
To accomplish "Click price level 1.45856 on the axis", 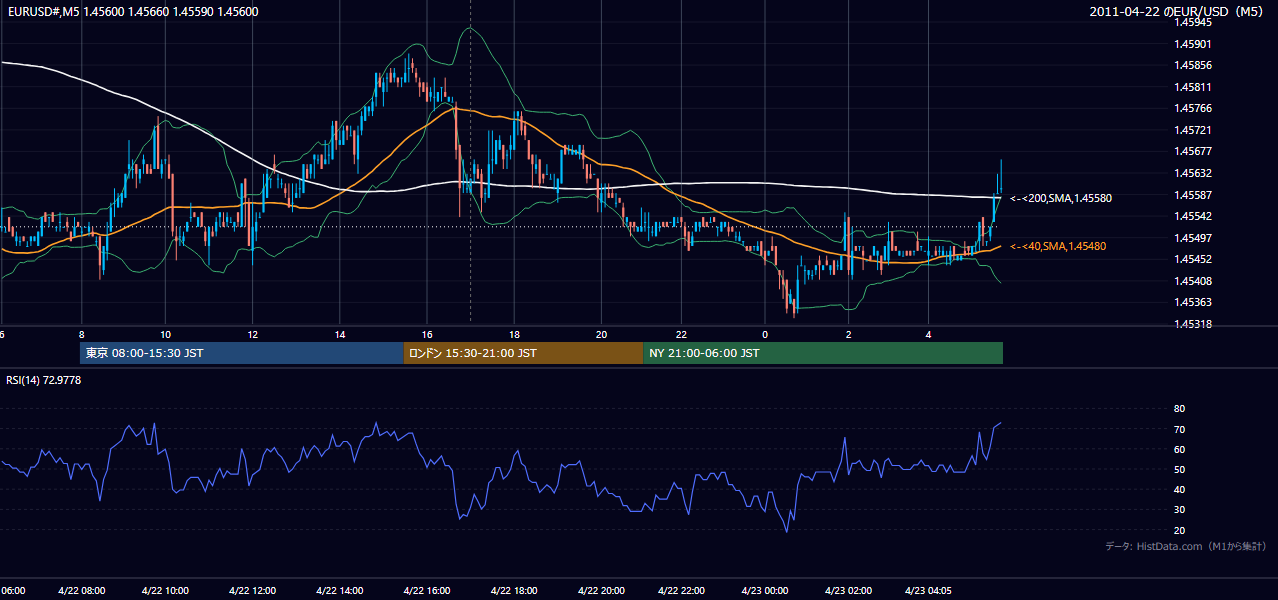I will click(1192, 65).
